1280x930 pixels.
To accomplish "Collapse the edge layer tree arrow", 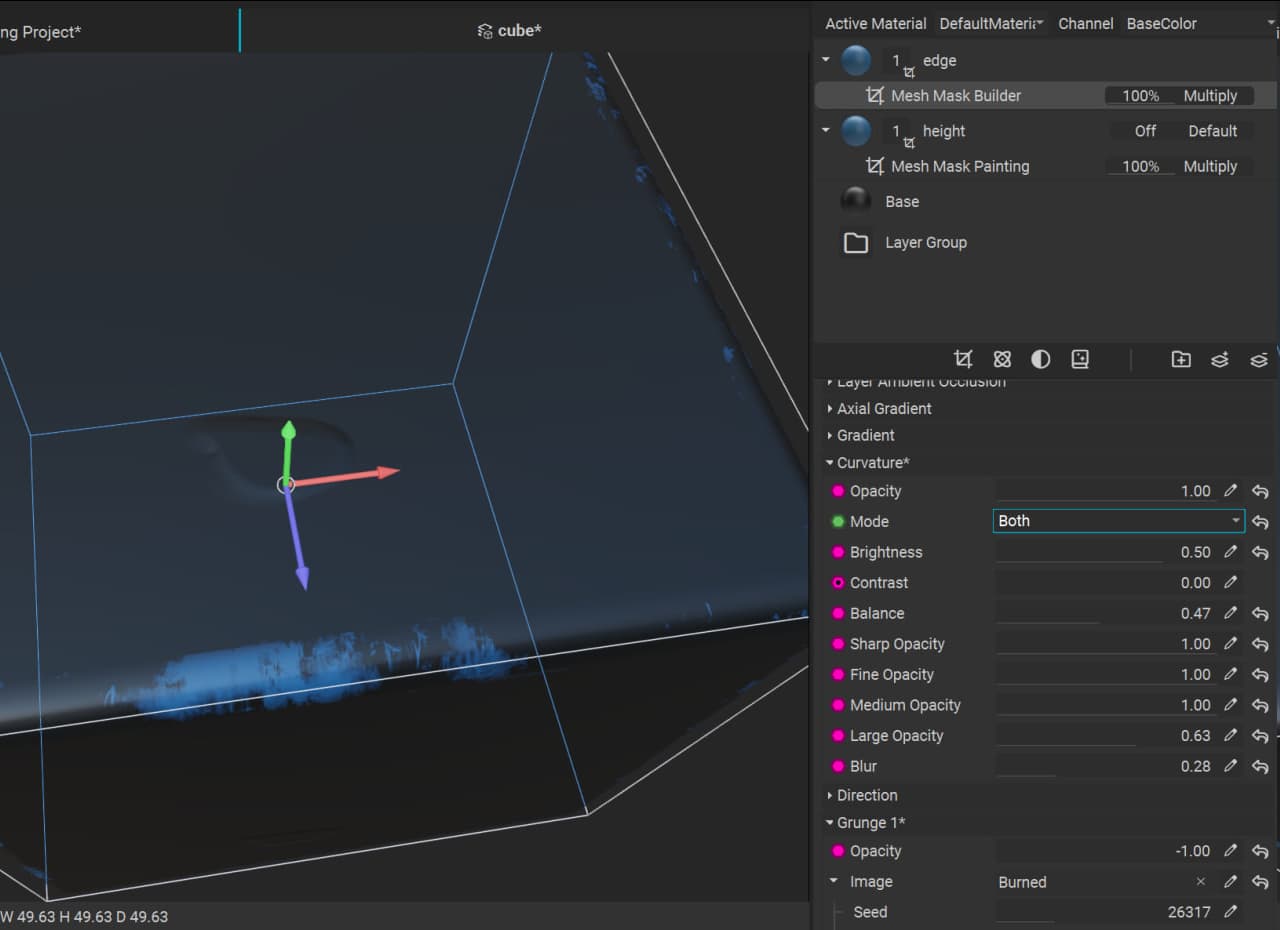I will coord(826,60).
